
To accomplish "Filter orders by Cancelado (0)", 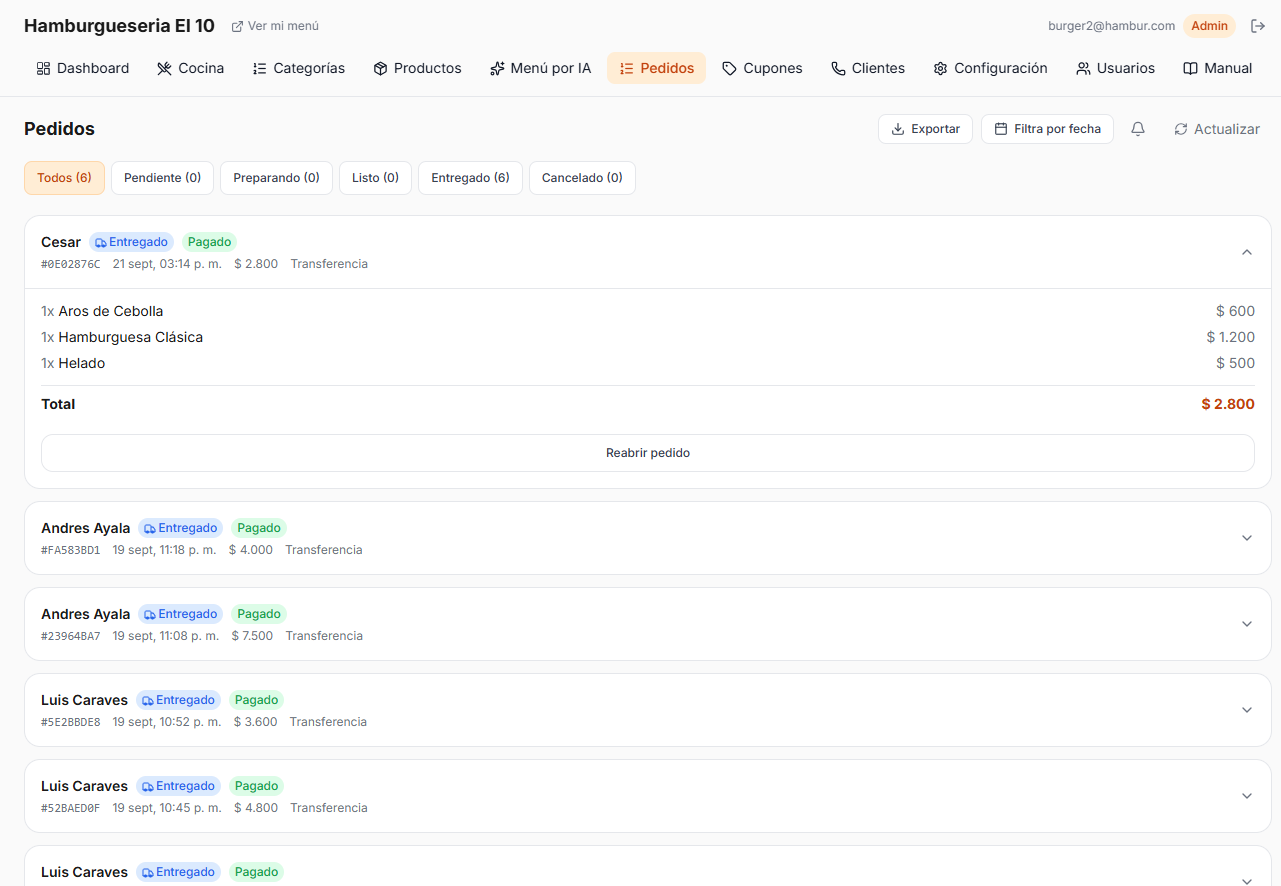I will click(x=582, y=178).
